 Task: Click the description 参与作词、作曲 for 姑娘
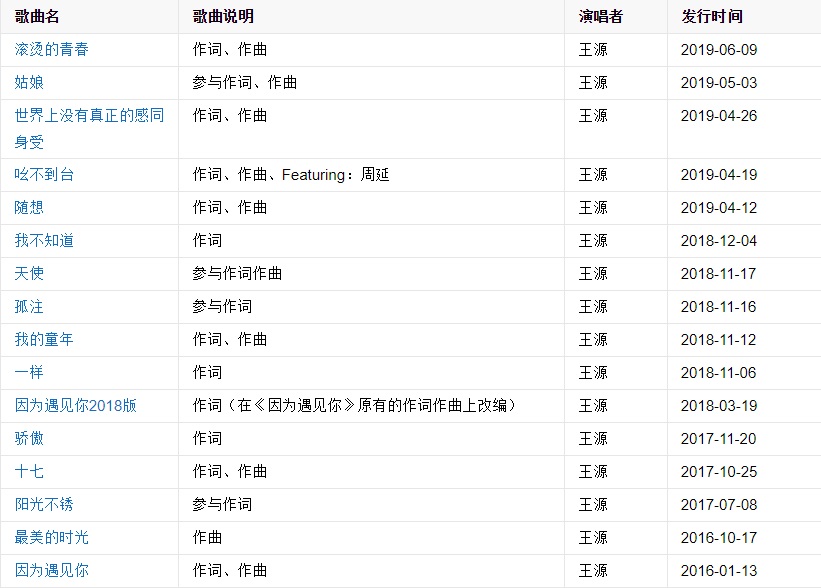[245, 82]
